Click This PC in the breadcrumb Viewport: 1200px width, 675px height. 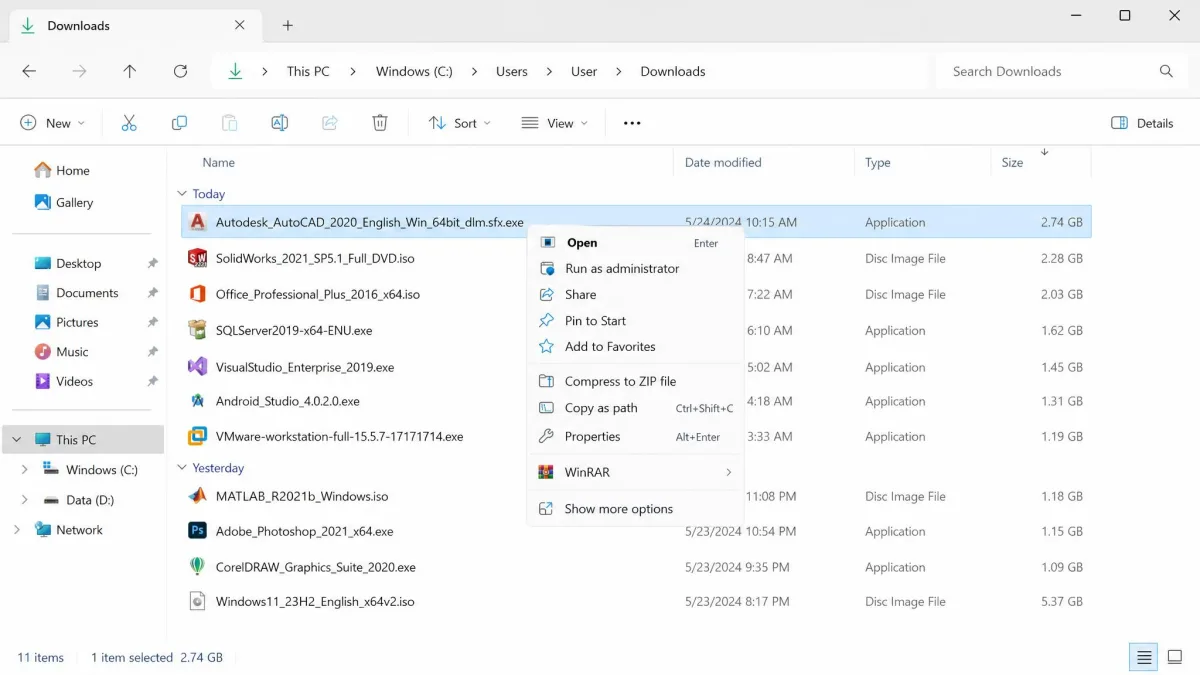(x=308, y=71)
